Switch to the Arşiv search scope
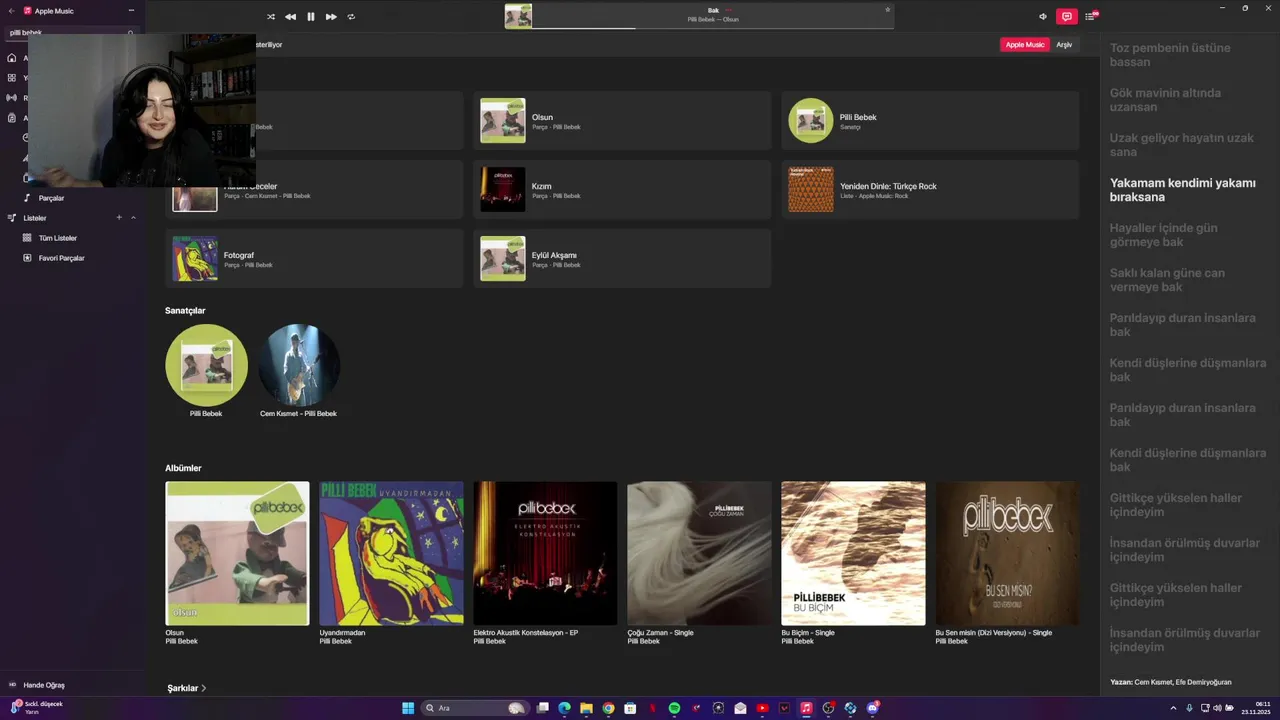This screenshot has height=720, width=1280. [x=1064, y=45]
